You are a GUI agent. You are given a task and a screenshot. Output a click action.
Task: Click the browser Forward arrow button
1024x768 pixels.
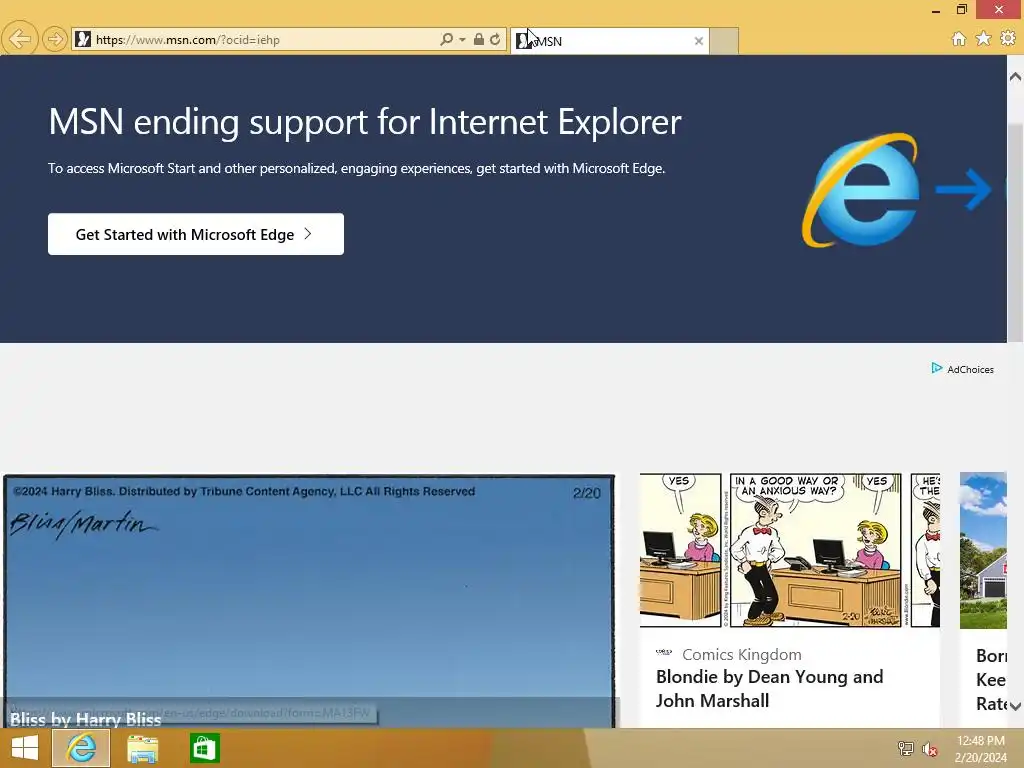55,39
